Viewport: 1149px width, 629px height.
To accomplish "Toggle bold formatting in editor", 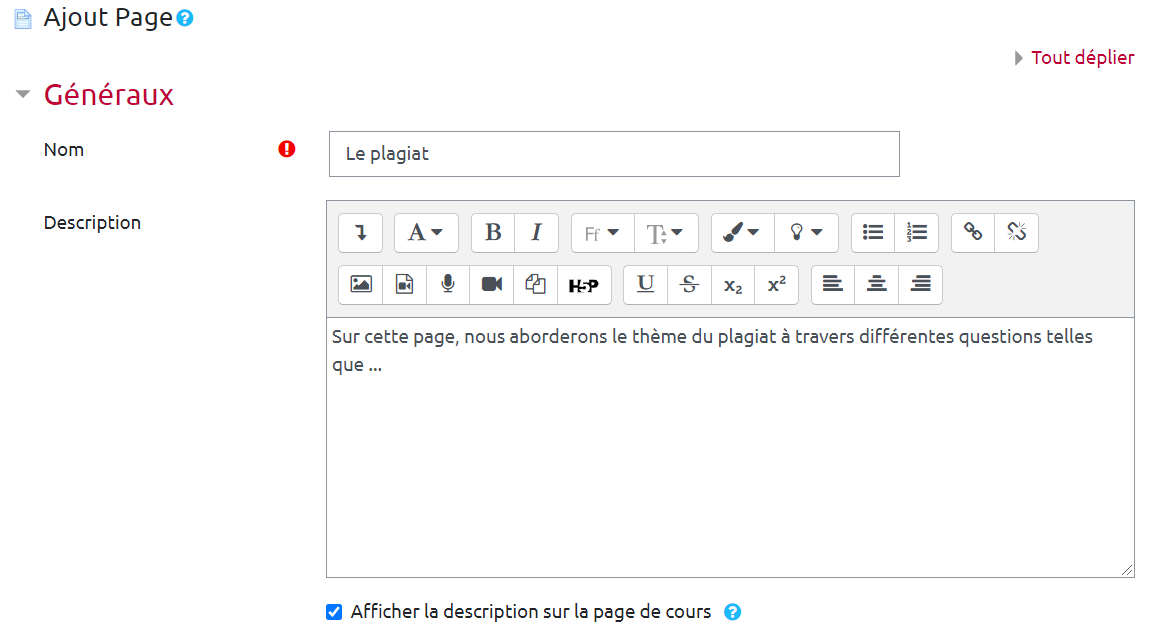I will tap(493, 233).
